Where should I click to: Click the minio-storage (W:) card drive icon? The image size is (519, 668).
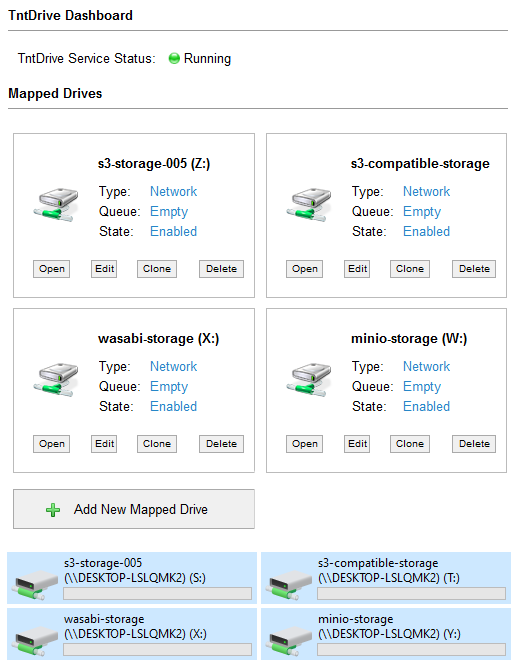pyautogui.click(x=309, y=380)
